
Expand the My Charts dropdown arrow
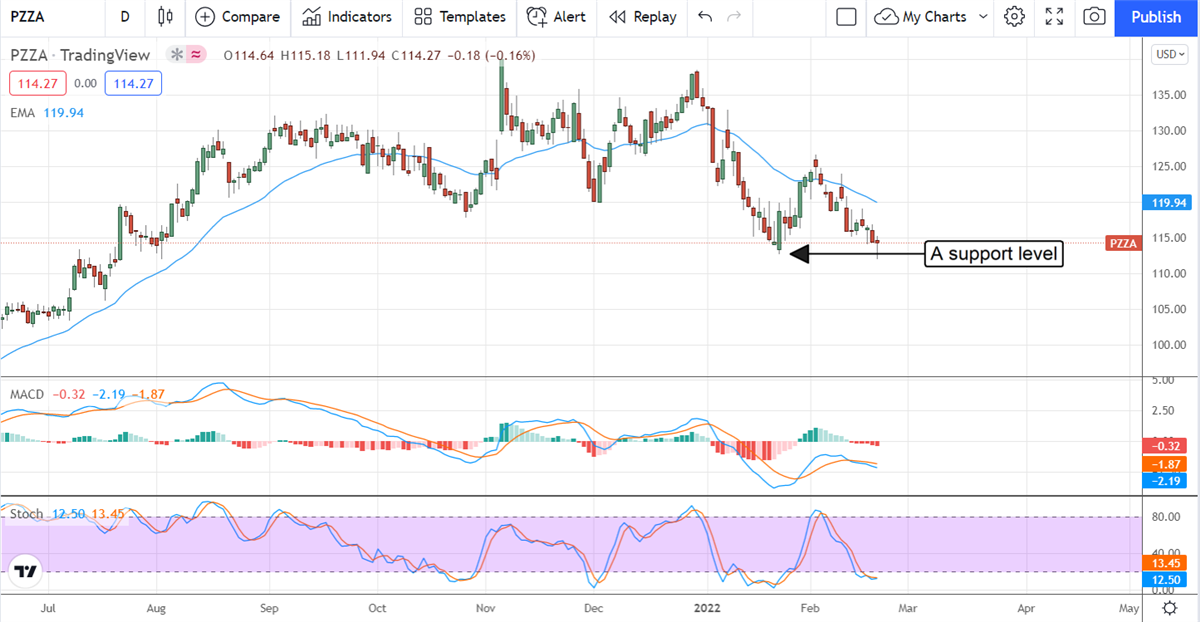pyautogui.click(x=982, y=17)
